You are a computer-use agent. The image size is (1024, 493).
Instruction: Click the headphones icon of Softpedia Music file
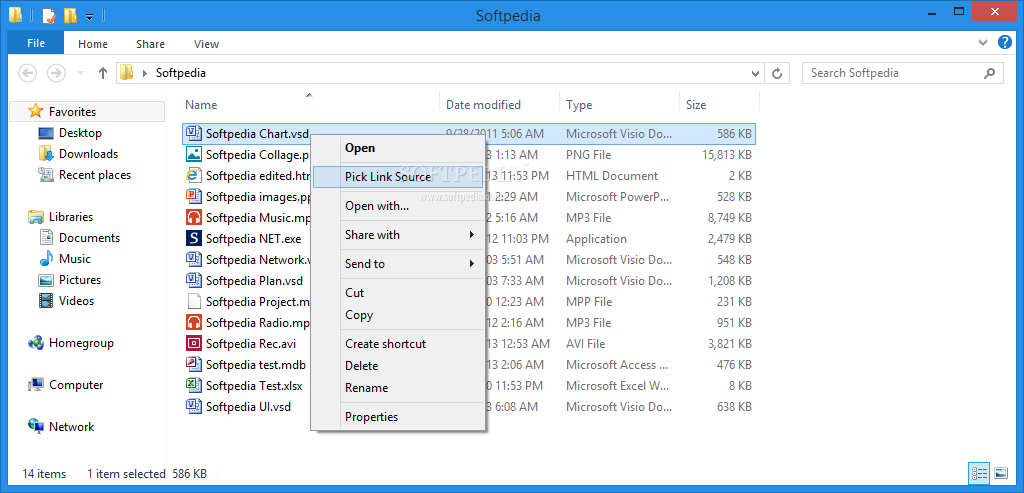[193, 217]
